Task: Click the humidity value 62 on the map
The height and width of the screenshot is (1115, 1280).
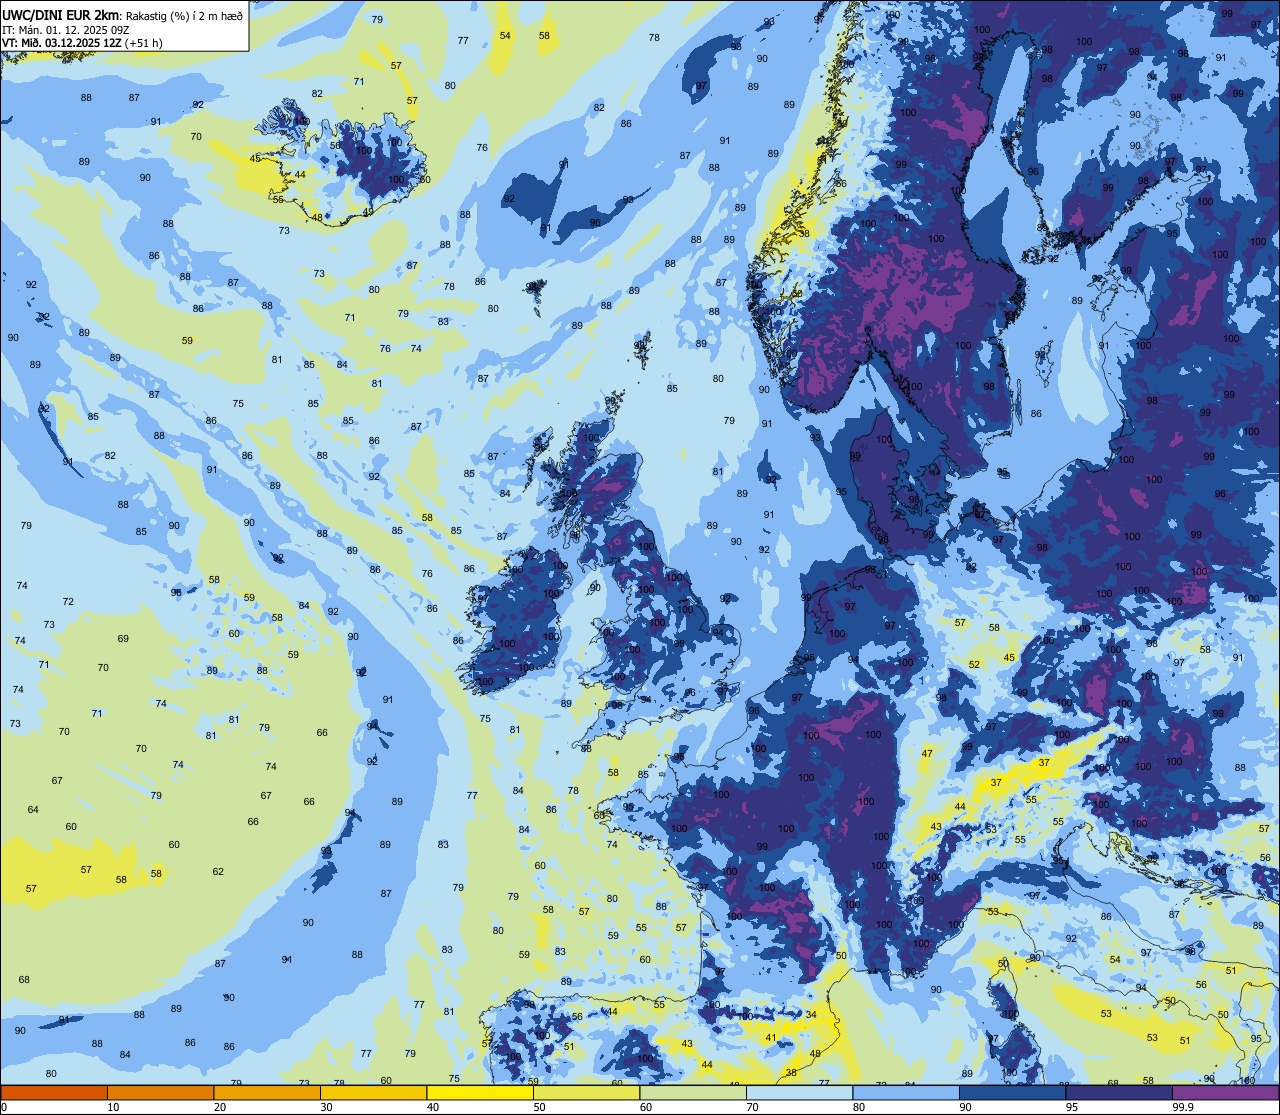Action: 218,872
